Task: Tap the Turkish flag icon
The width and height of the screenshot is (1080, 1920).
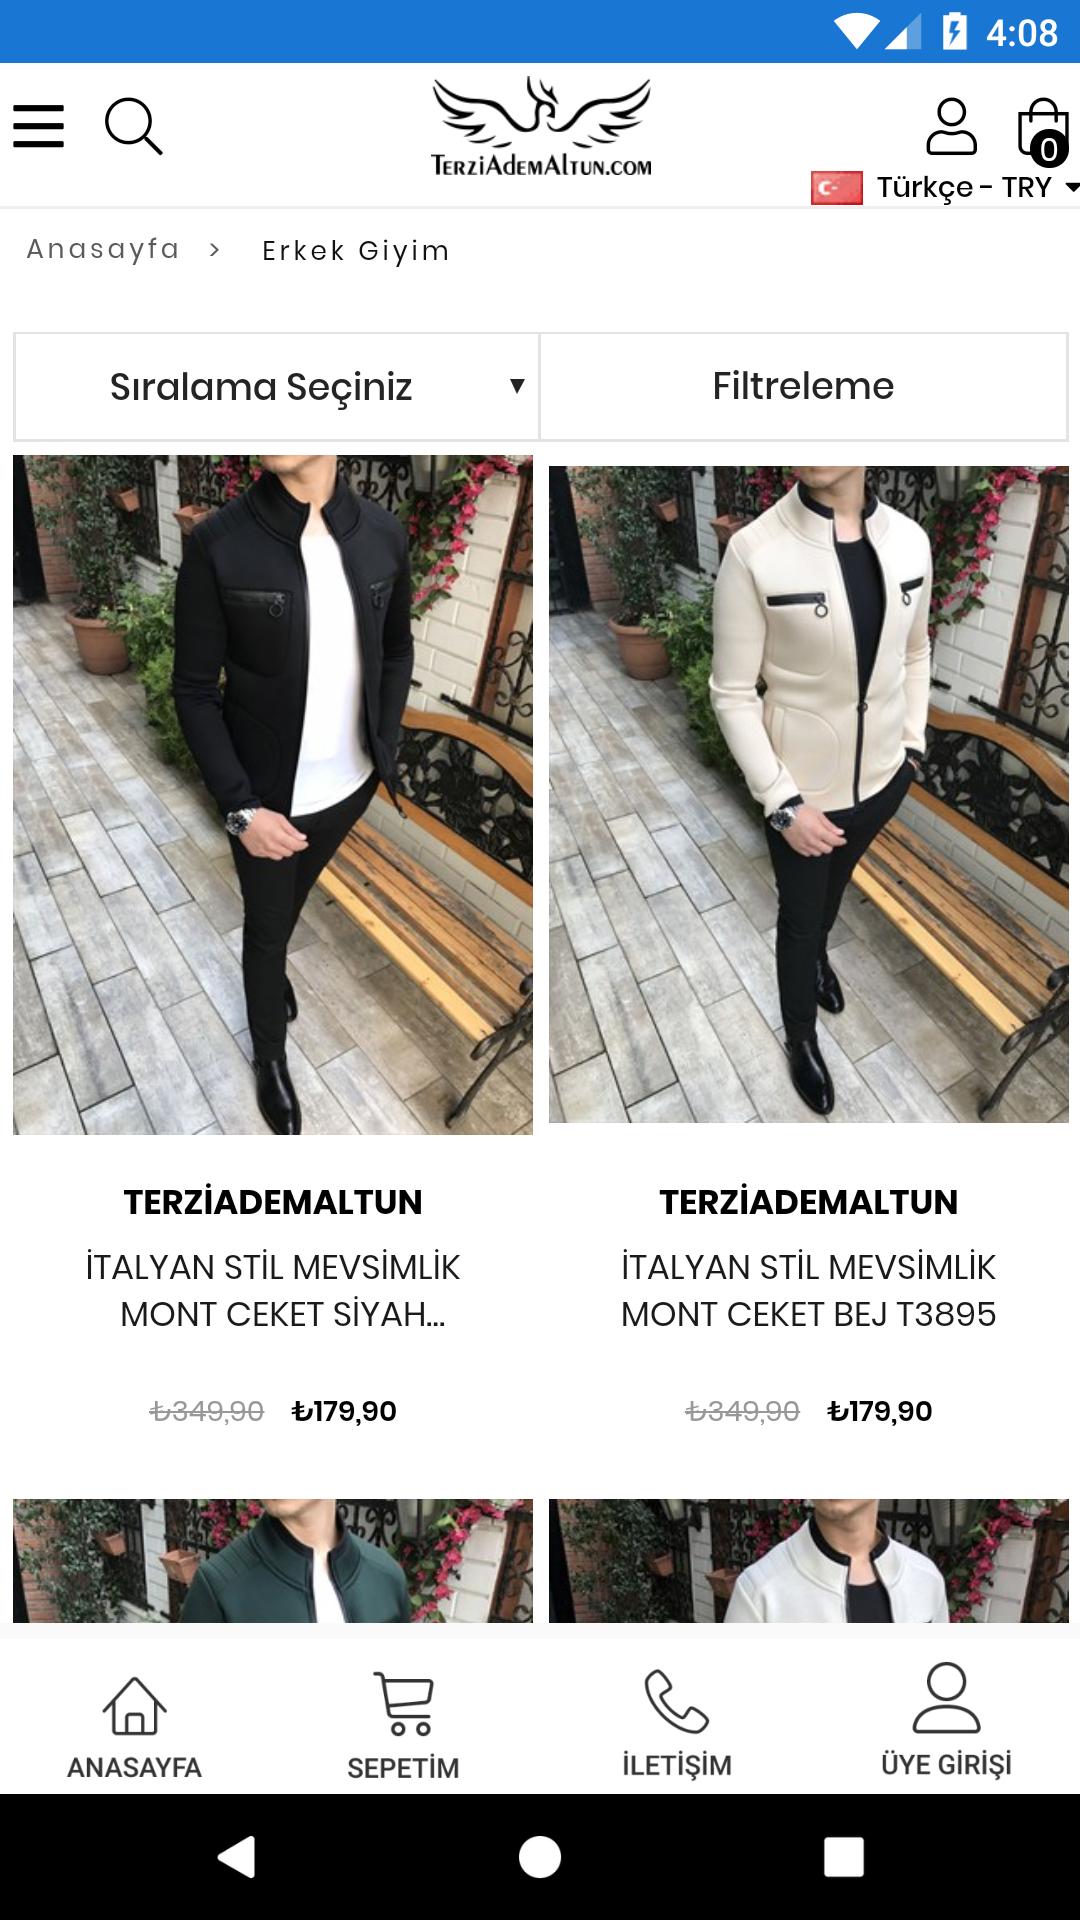Action: point(837,188)
